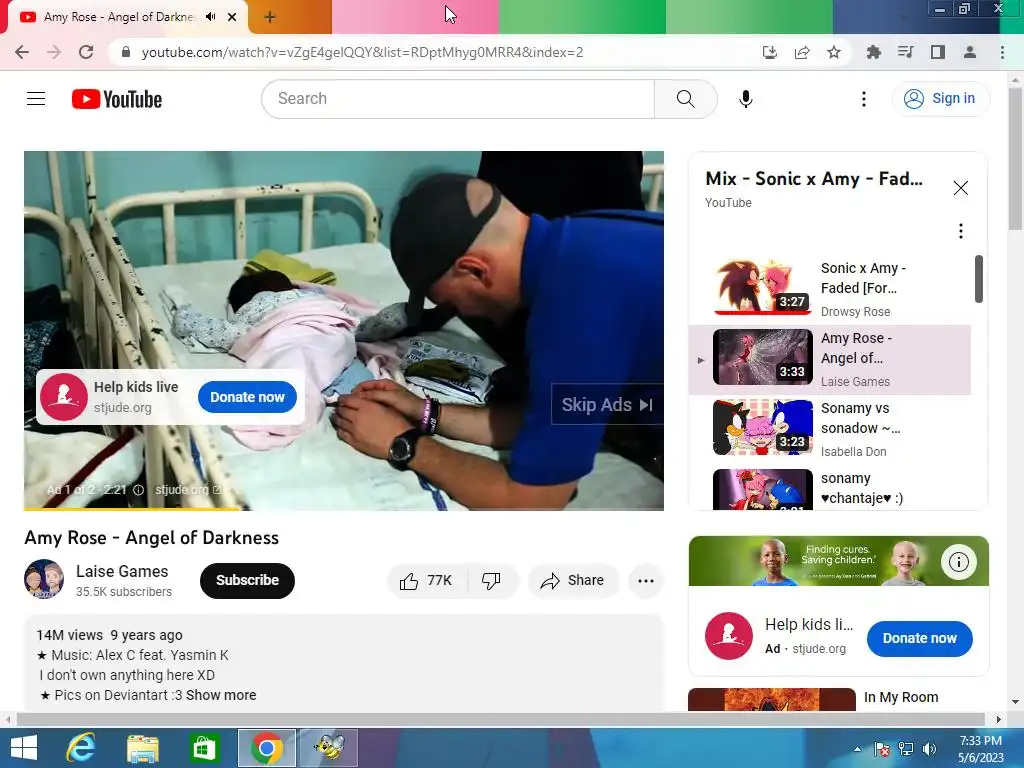This screenshot has height=768, width=1024.
Task: Click the sidebar ad info icon
Action: click(958, 562)
